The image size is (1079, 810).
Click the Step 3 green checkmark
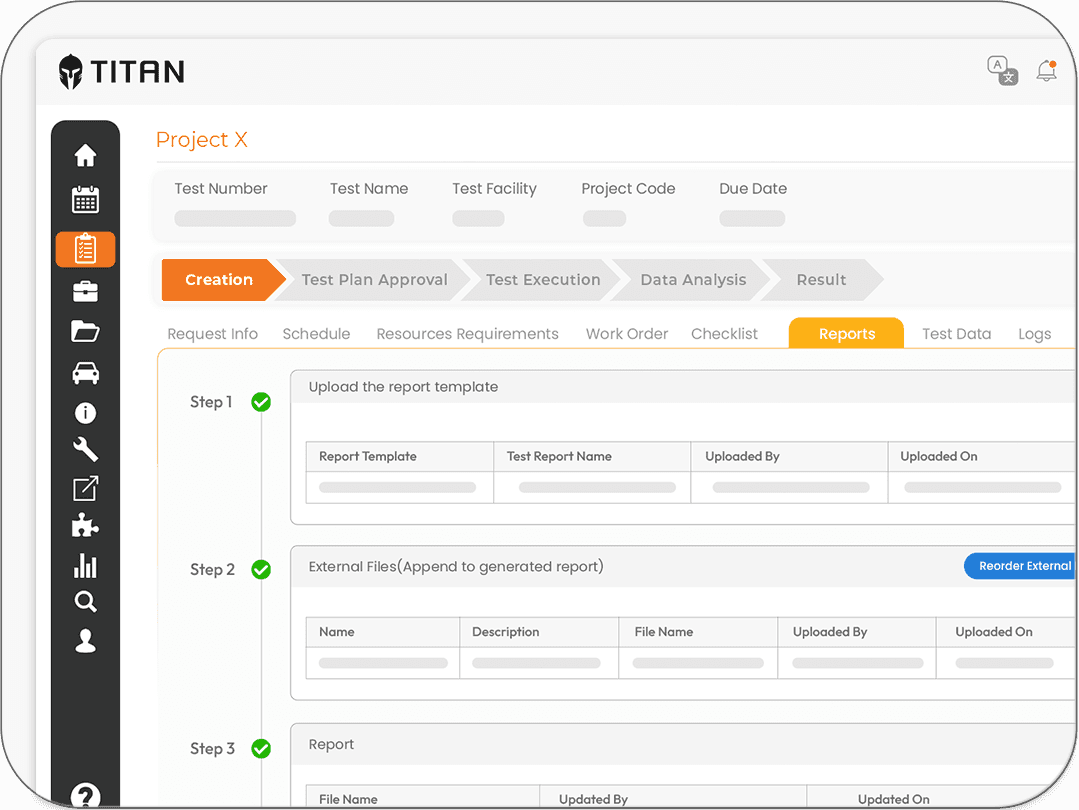pos(261,749)
